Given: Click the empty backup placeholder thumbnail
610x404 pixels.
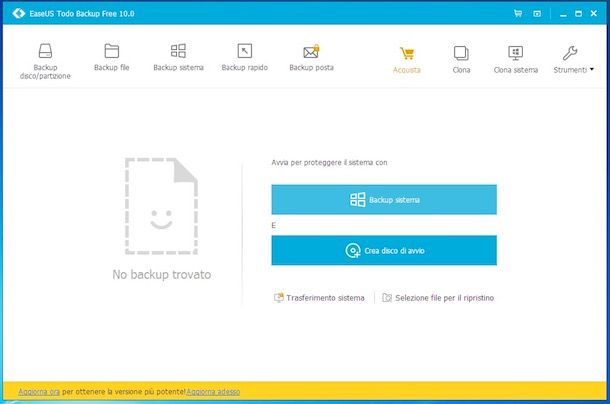Looking at the screenshot, I should (161, 206).
